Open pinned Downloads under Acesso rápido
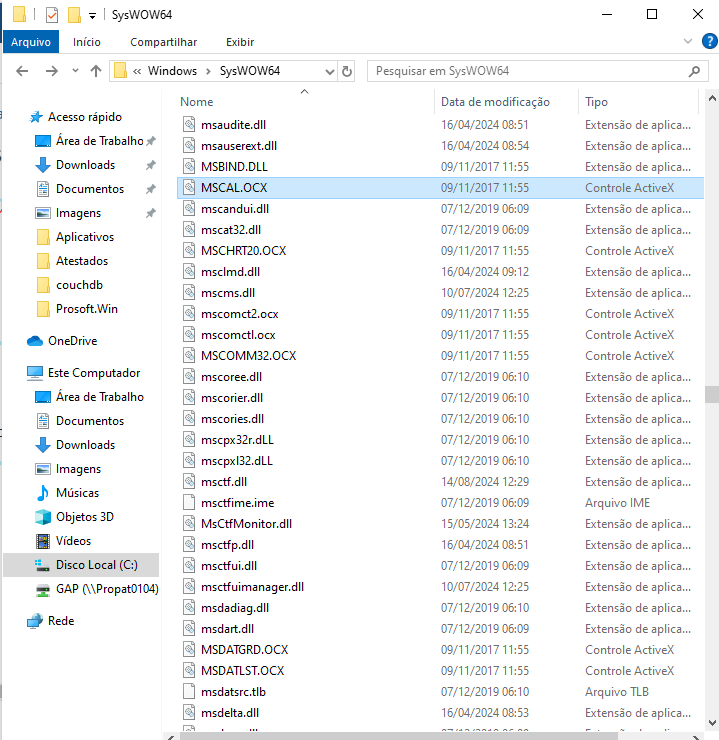Viewport: 719px width, 740px height. tap(85, 165)
